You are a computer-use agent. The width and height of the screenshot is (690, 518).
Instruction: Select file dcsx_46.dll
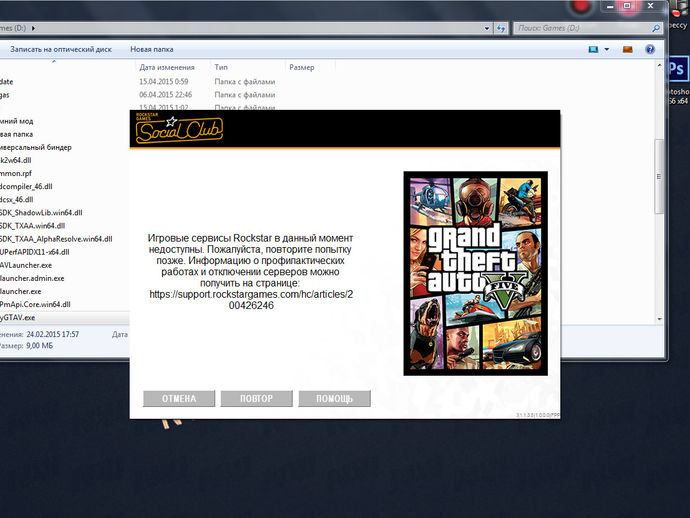click(x=17, y=200)
